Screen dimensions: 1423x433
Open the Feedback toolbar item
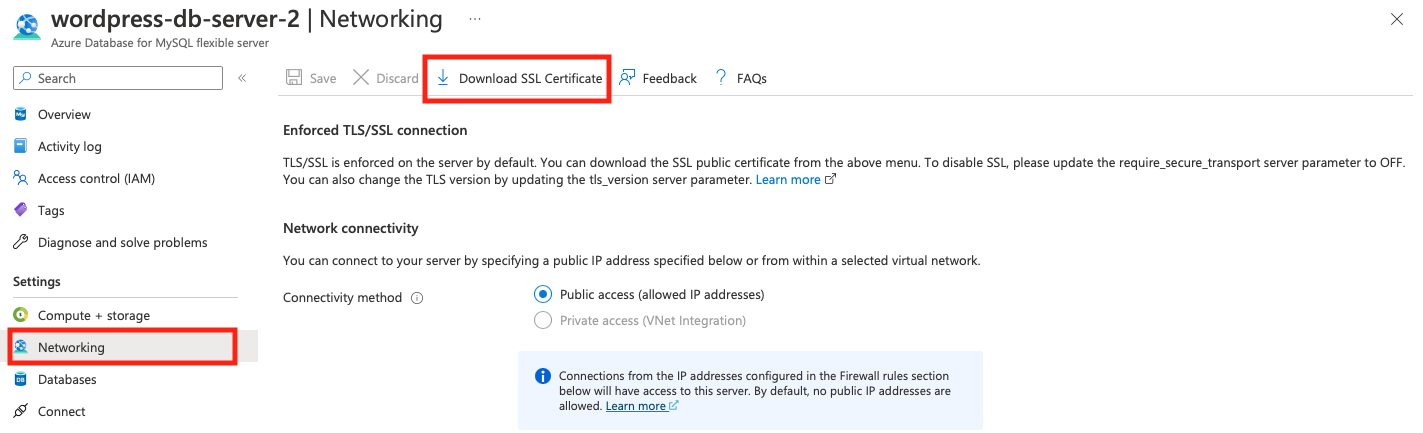tap(658, 78)
